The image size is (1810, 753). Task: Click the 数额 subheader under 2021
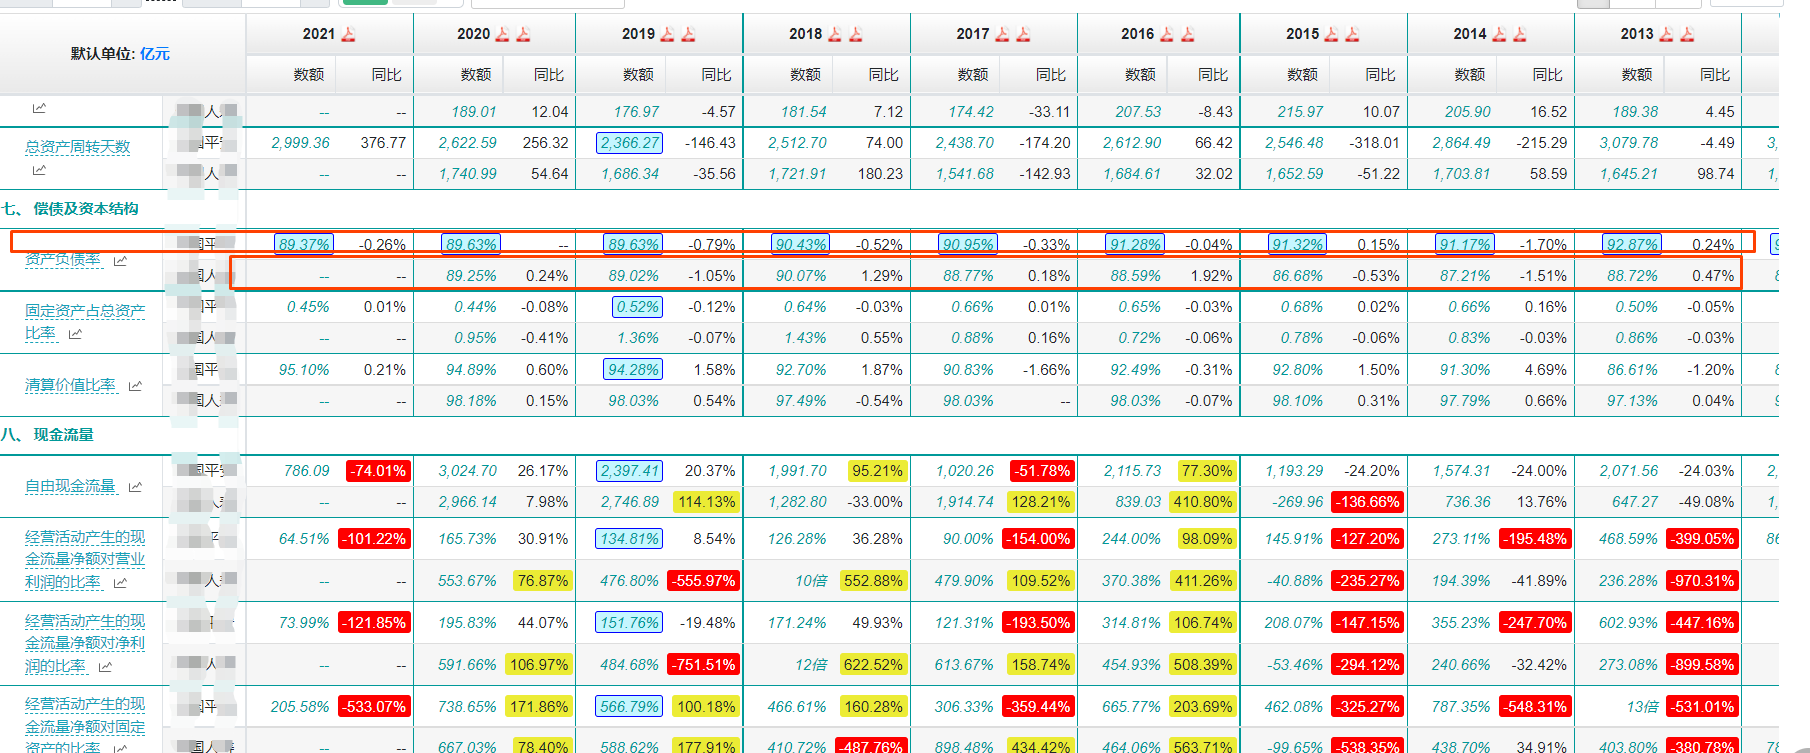click(x=309, y=75)
